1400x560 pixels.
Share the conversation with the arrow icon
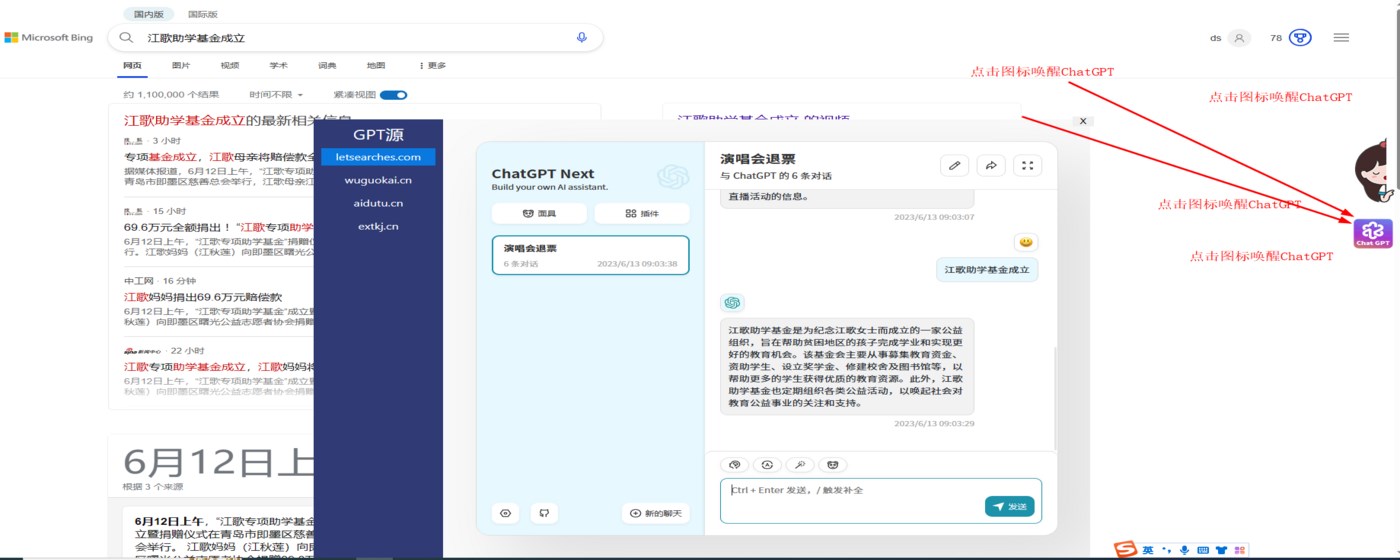[x=991, y=166]
